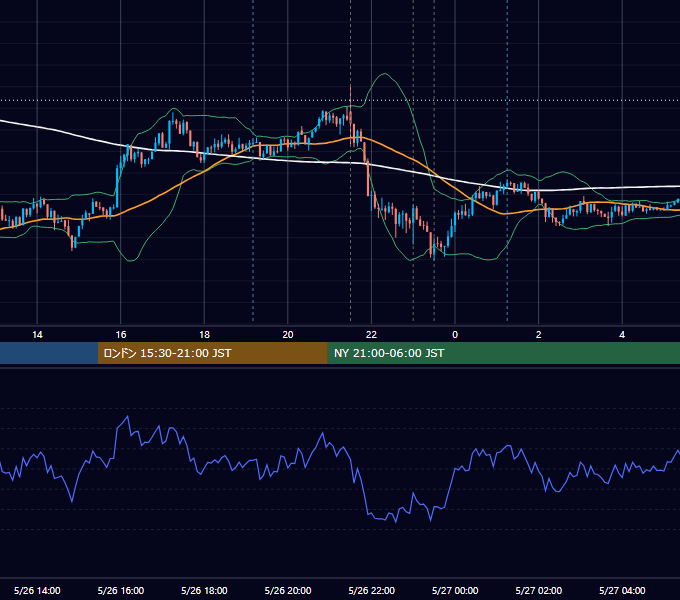Click hour label 20 on upper axis
The image size is (680, 600).
pos(288,335)
